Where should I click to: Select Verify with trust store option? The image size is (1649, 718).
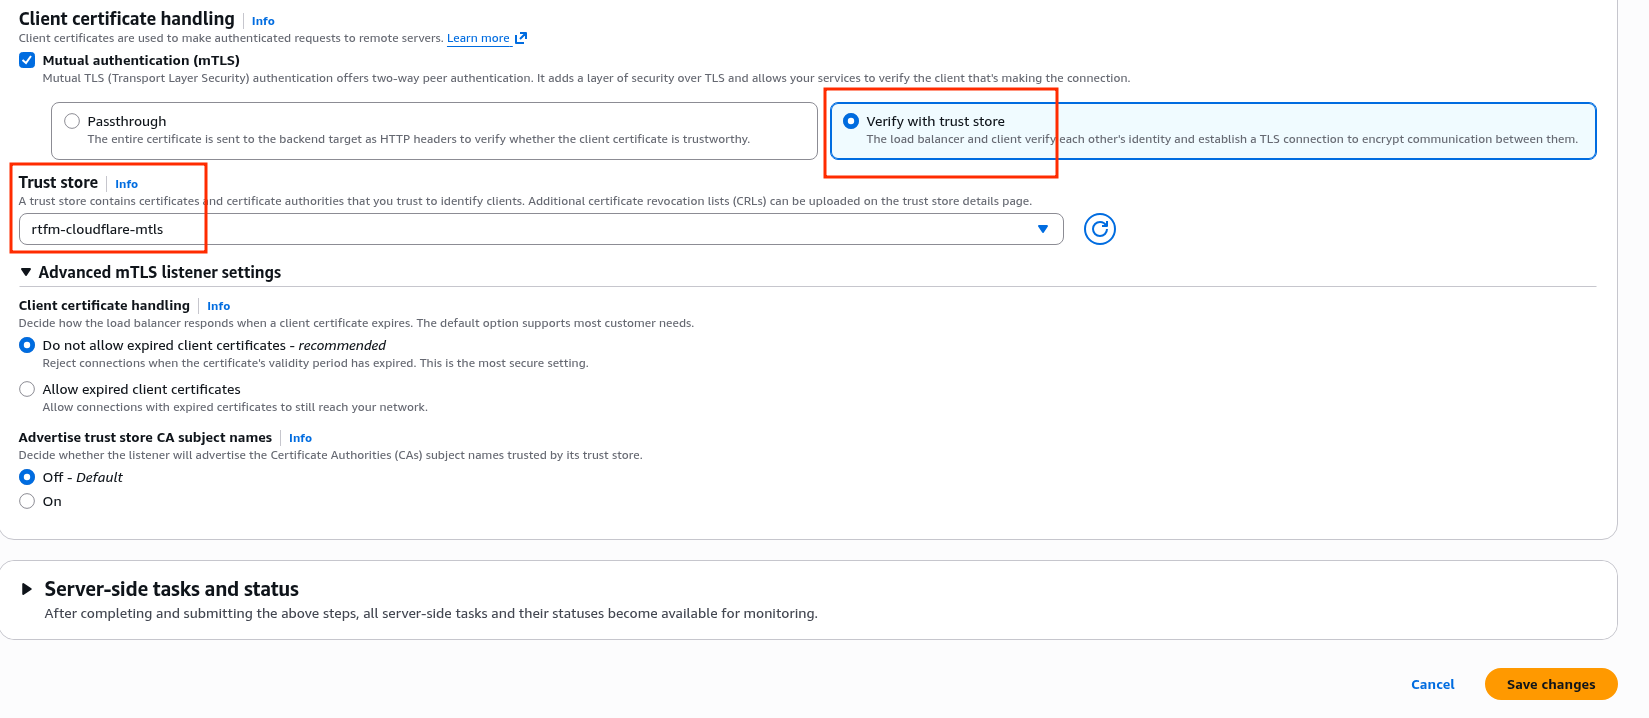[x=851, y=121]
